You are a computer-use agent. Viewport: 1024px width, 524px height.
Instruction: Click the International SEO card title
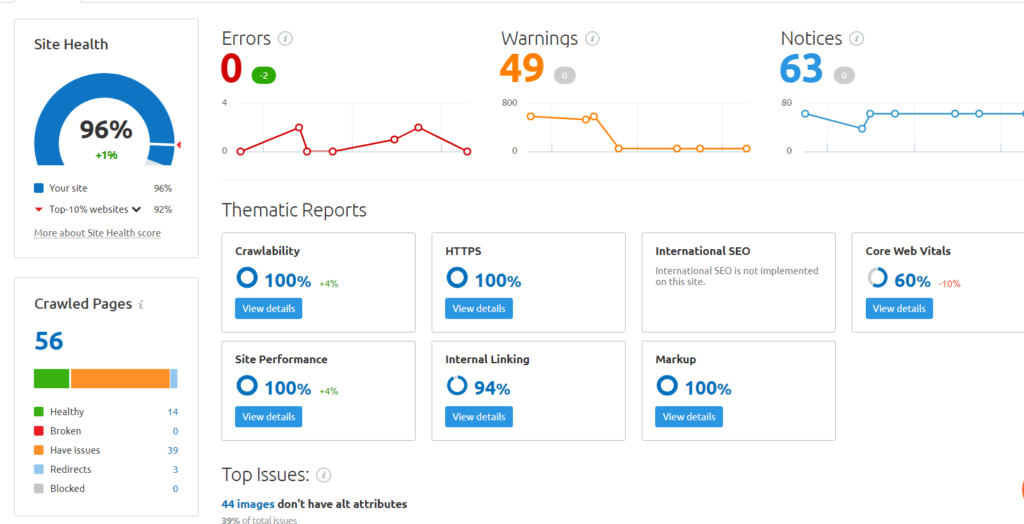coord(703,251)
